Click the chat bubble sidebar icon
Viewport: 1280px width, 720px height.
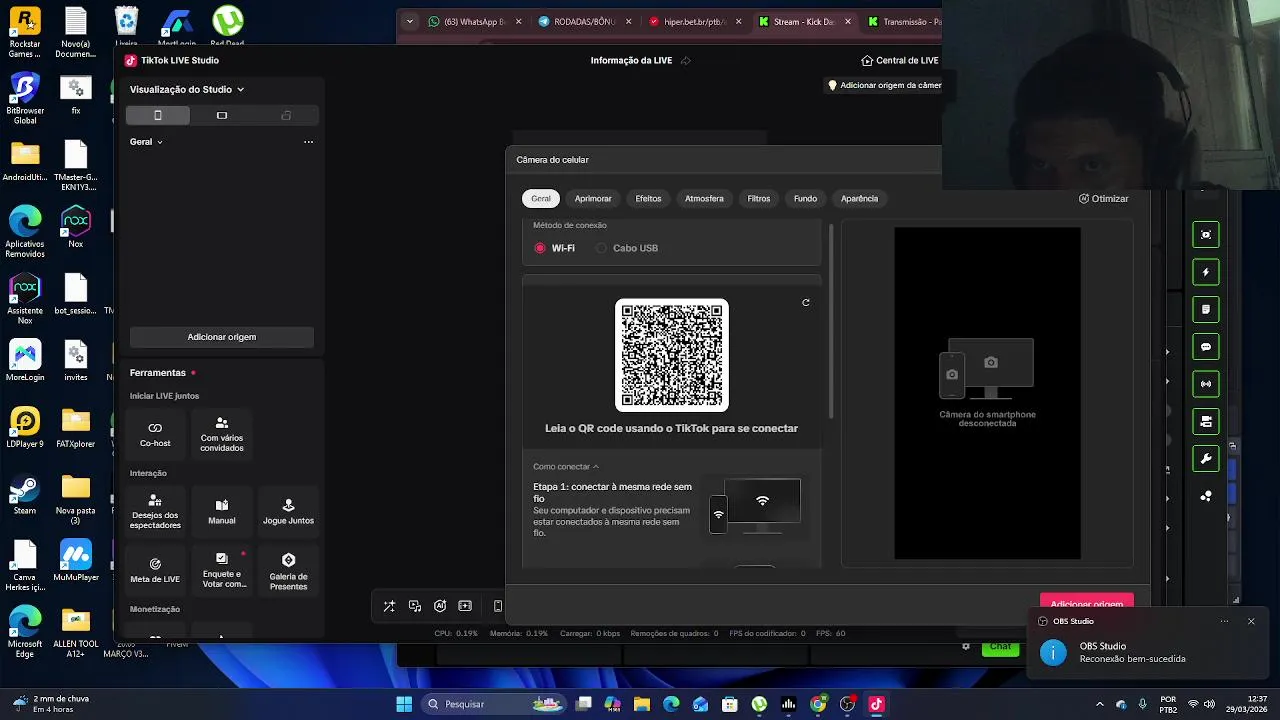click(1206, 347)
